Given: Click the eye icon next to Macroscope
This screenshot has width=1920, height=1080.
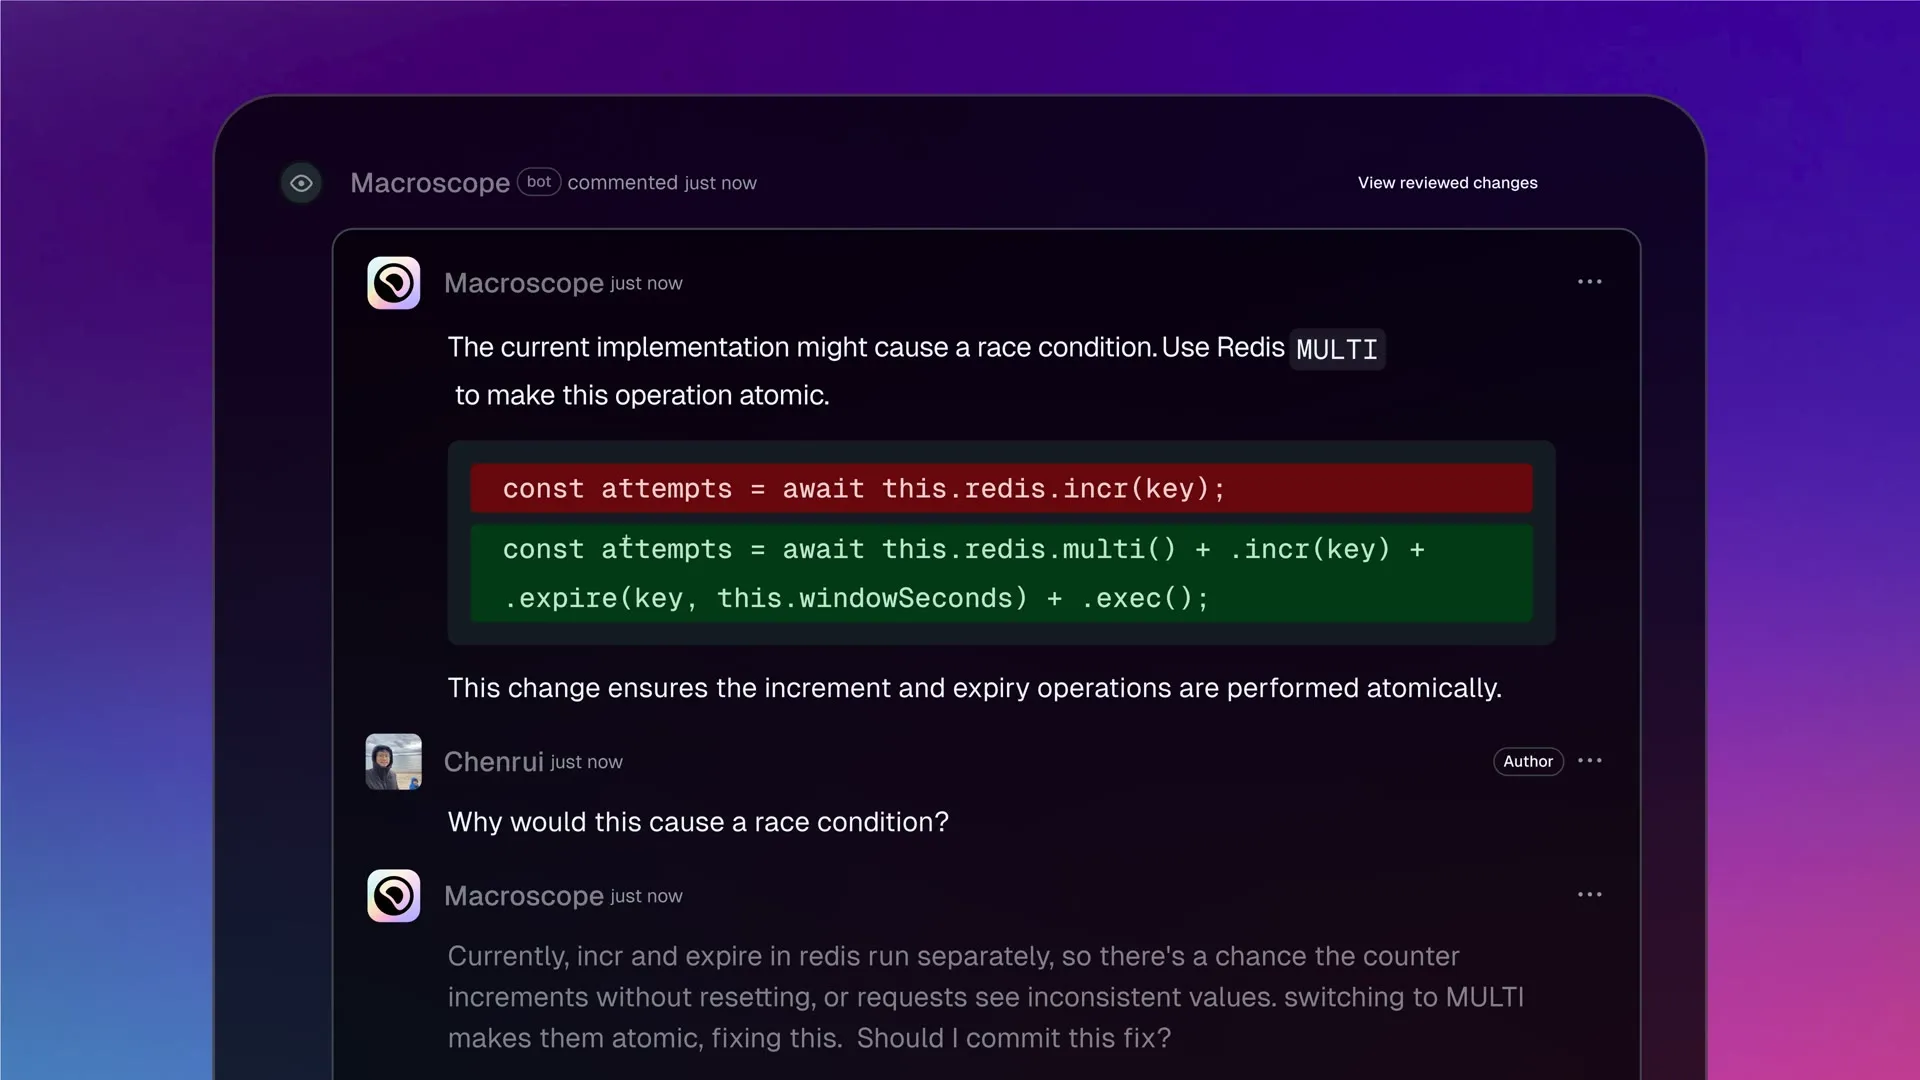Looking at the screenshot, I should 300,182.
